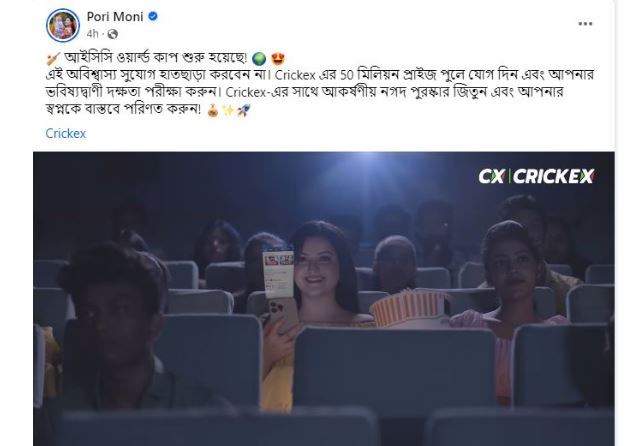Click the public globe privacy icon

[113, 34]
